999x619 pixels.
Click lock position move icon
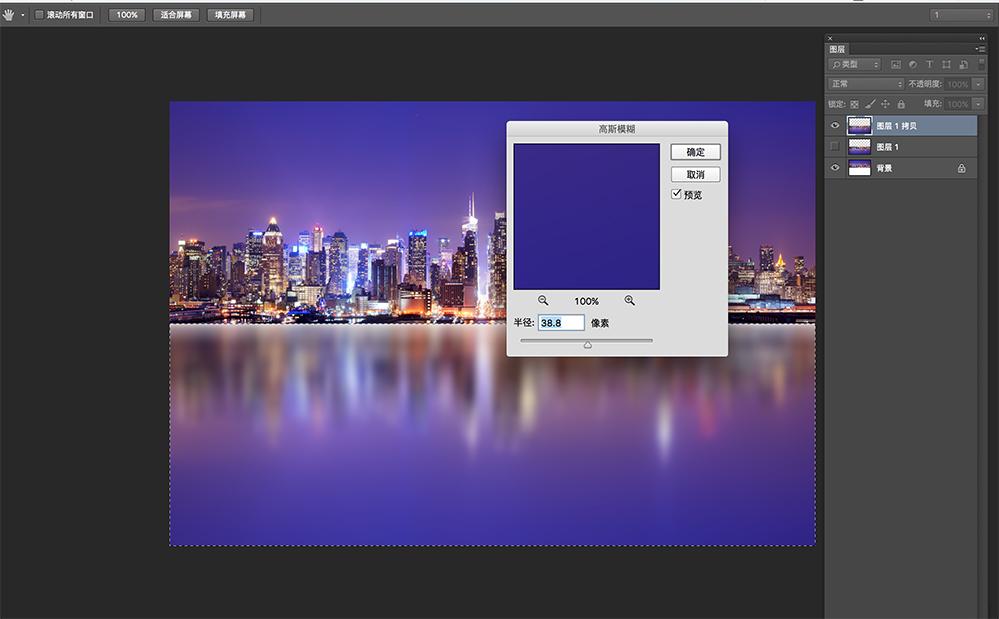(x=885, y=104)
